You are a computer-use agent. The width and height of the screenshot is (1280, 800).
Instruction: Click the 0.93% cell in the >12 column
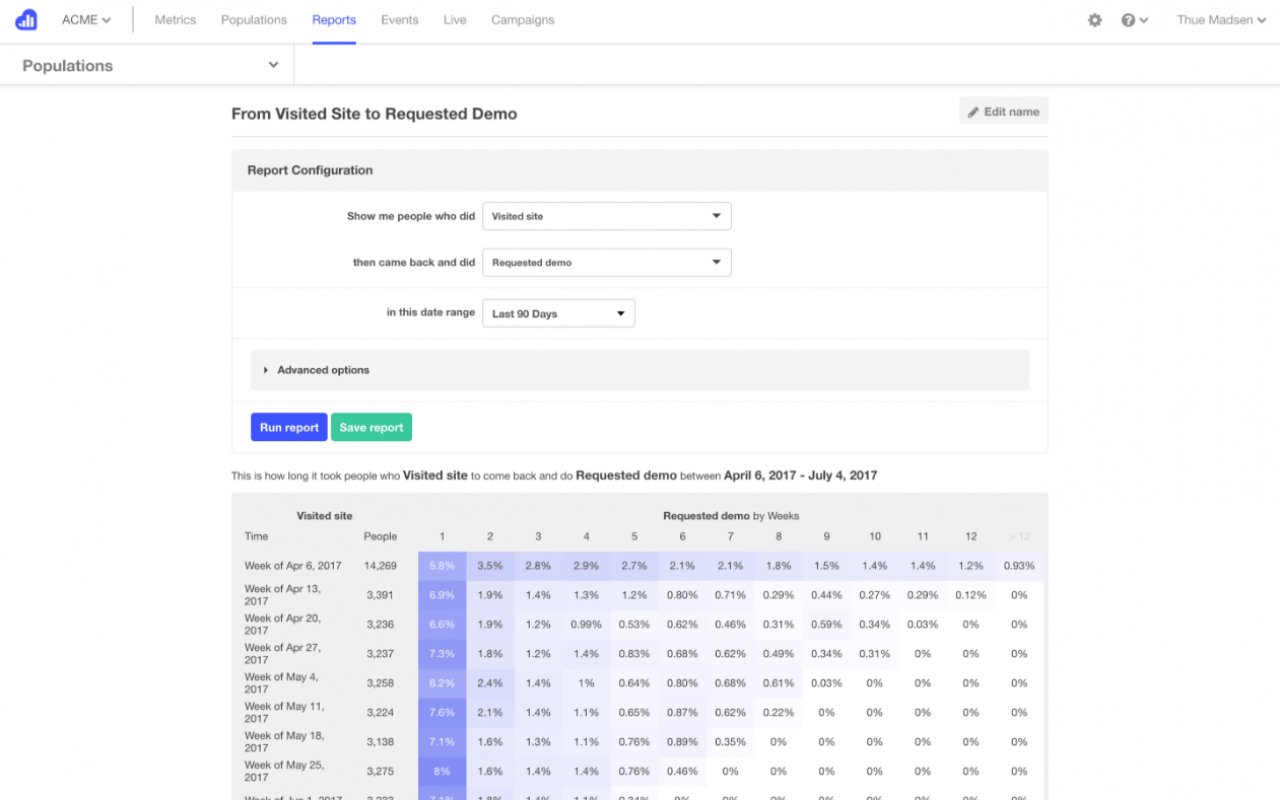[x=1019, y=566]
